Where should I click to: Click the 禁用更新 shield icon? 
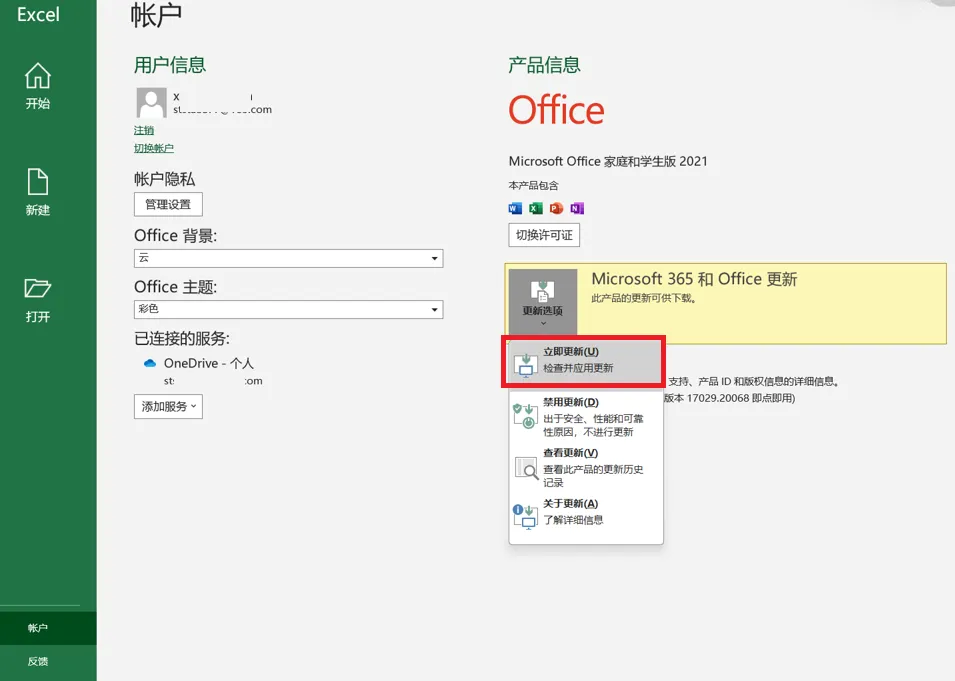pyautogui.click(x=525, y=415)
